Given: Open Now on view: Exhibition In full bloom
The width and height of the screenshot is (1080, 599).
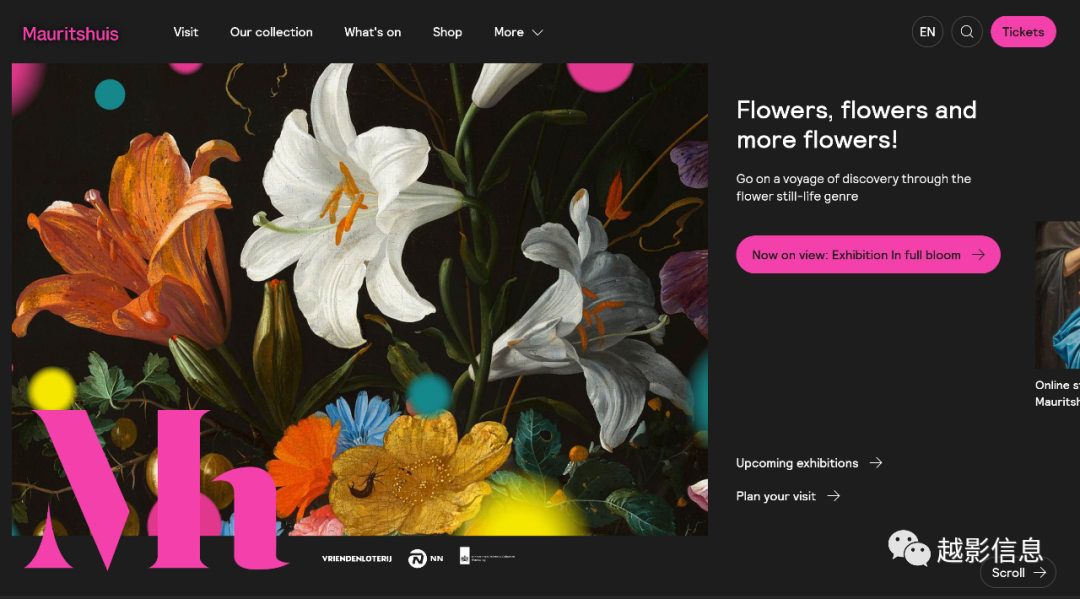Looking at the screenshot, I should tap(868, 255).
